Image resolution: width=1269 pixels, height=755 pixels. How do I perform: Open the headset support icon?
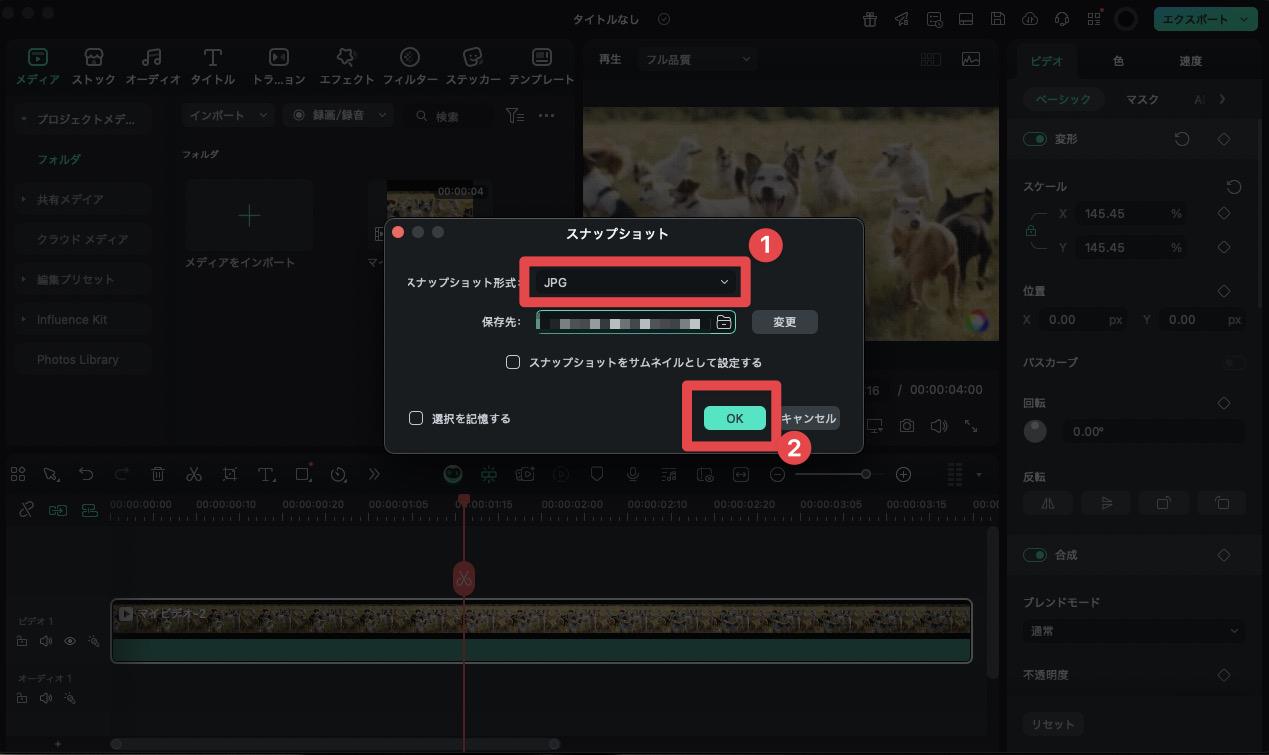click(1061, 19)
